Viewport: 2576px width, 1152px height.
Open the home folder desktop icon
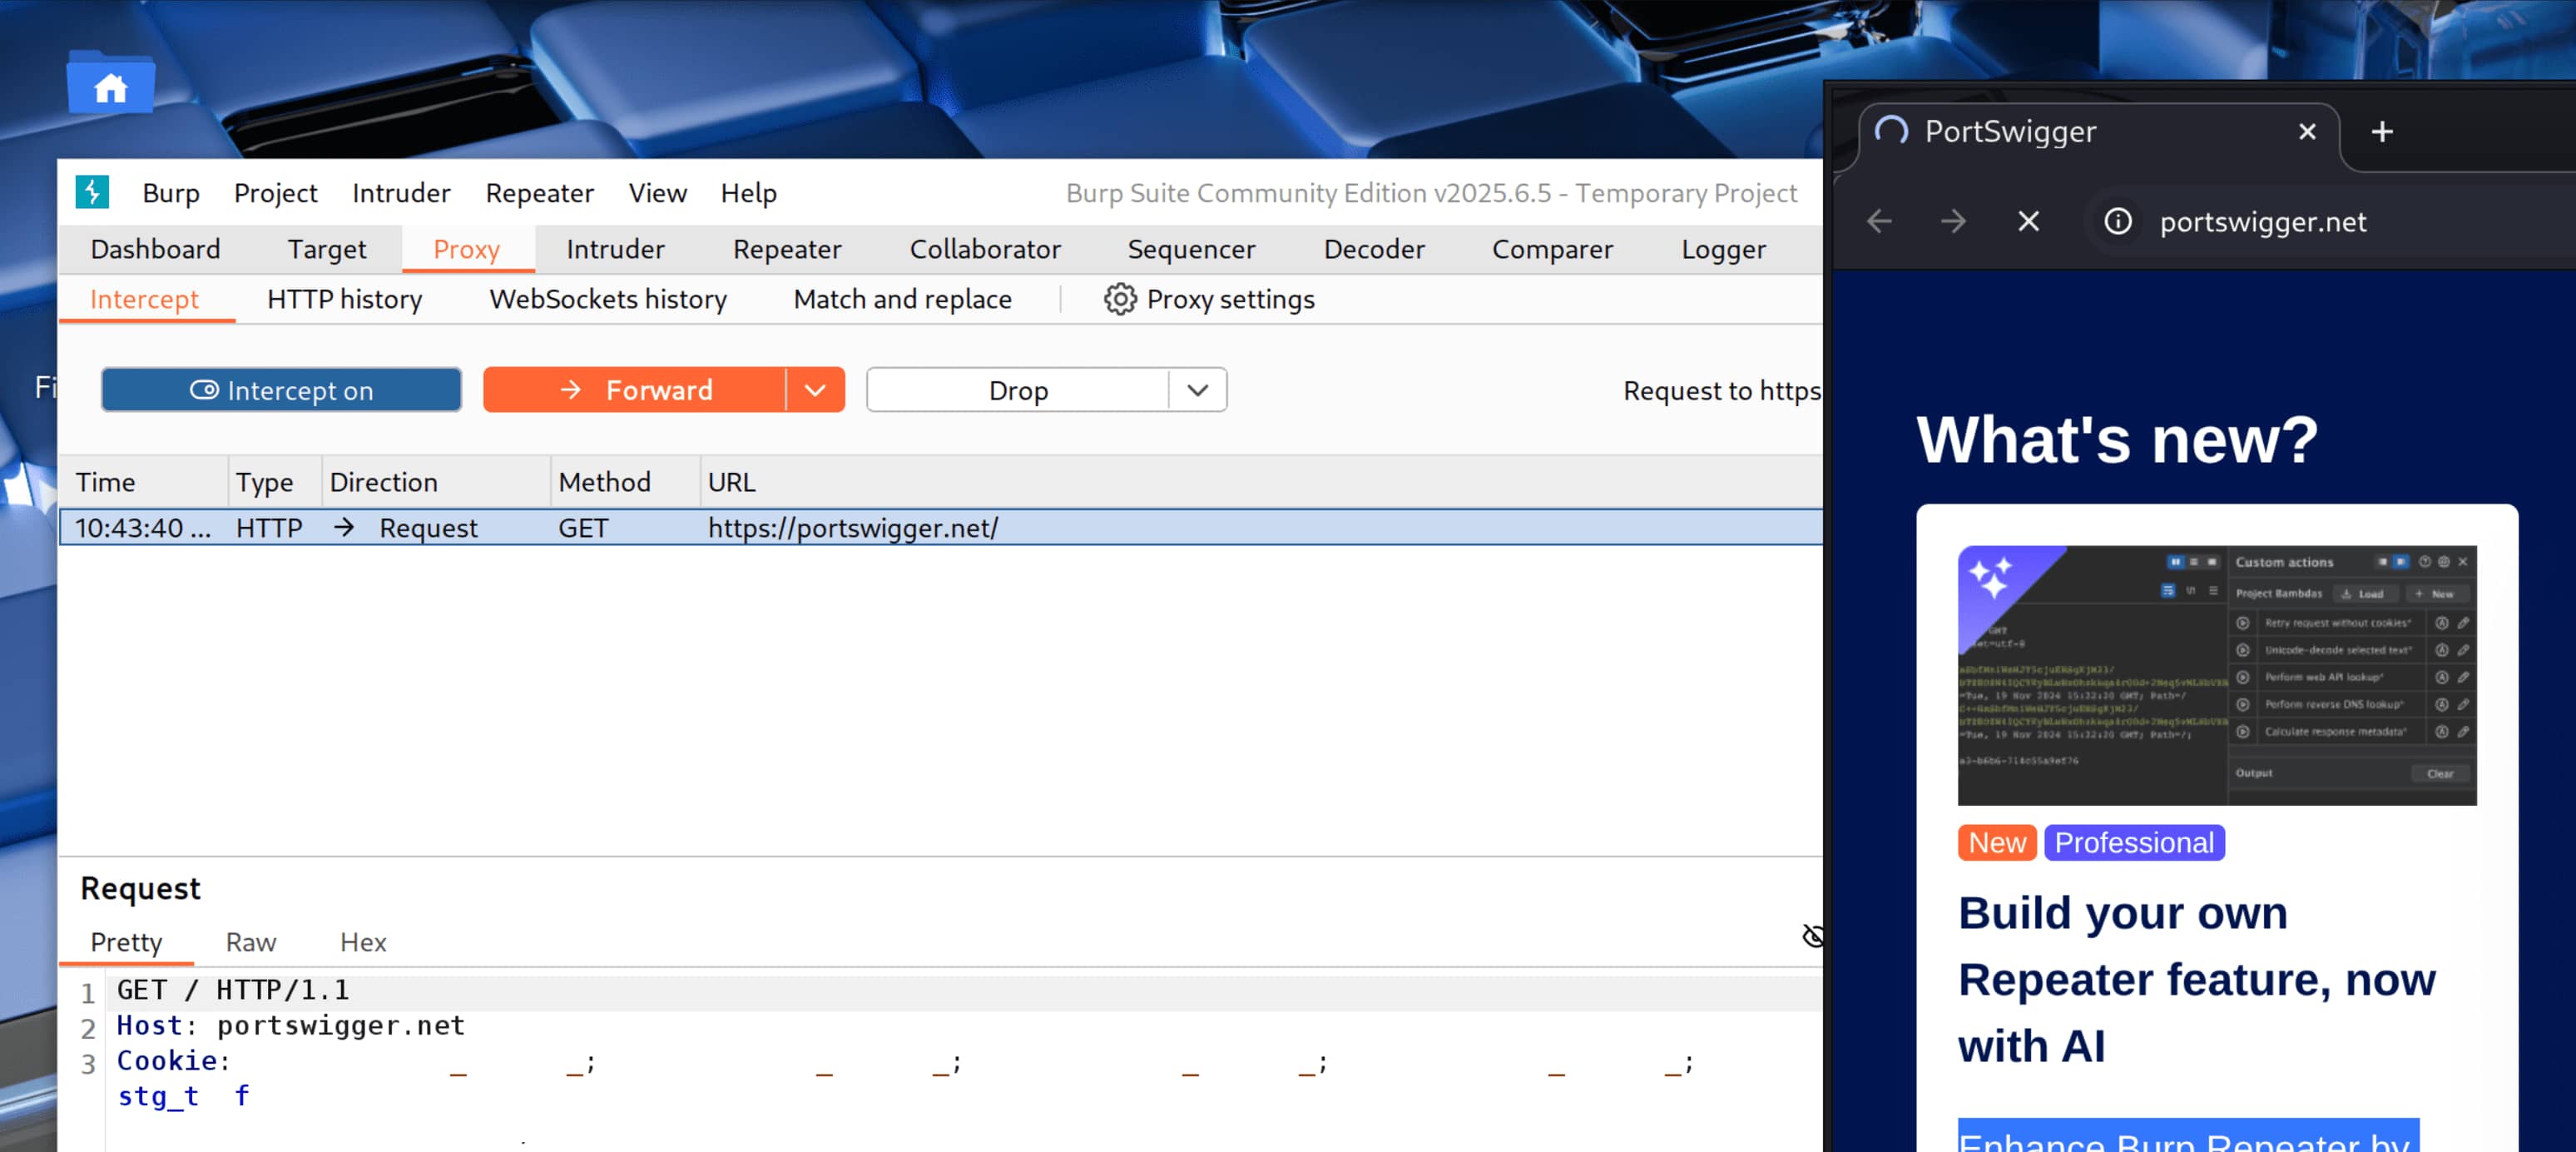111,85
